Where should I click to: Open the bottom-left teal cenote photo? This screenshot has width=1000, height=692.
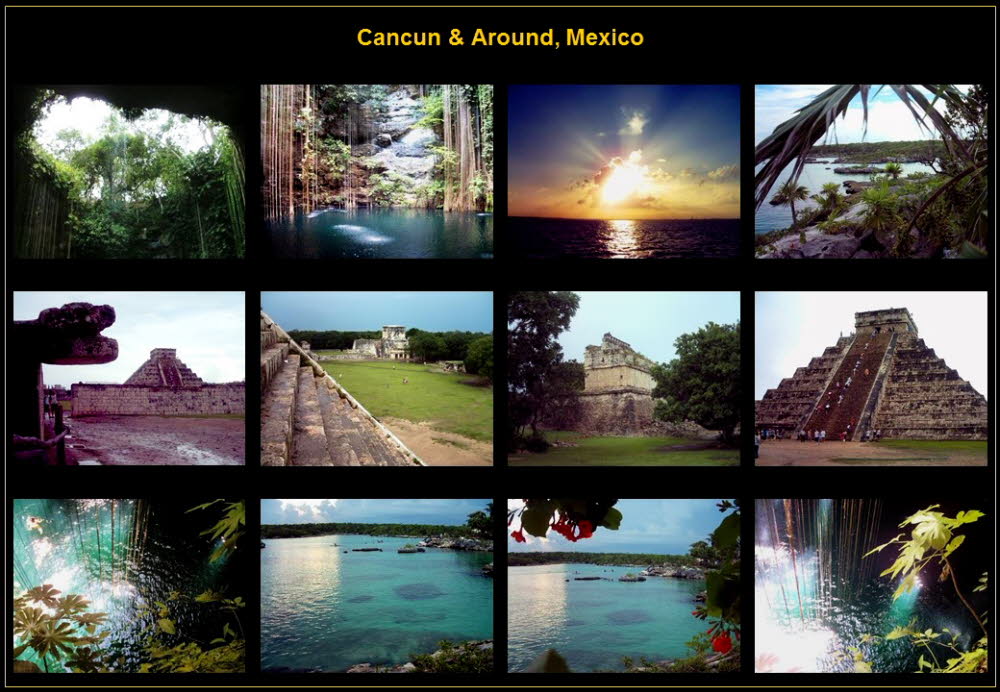coord(129,585)
